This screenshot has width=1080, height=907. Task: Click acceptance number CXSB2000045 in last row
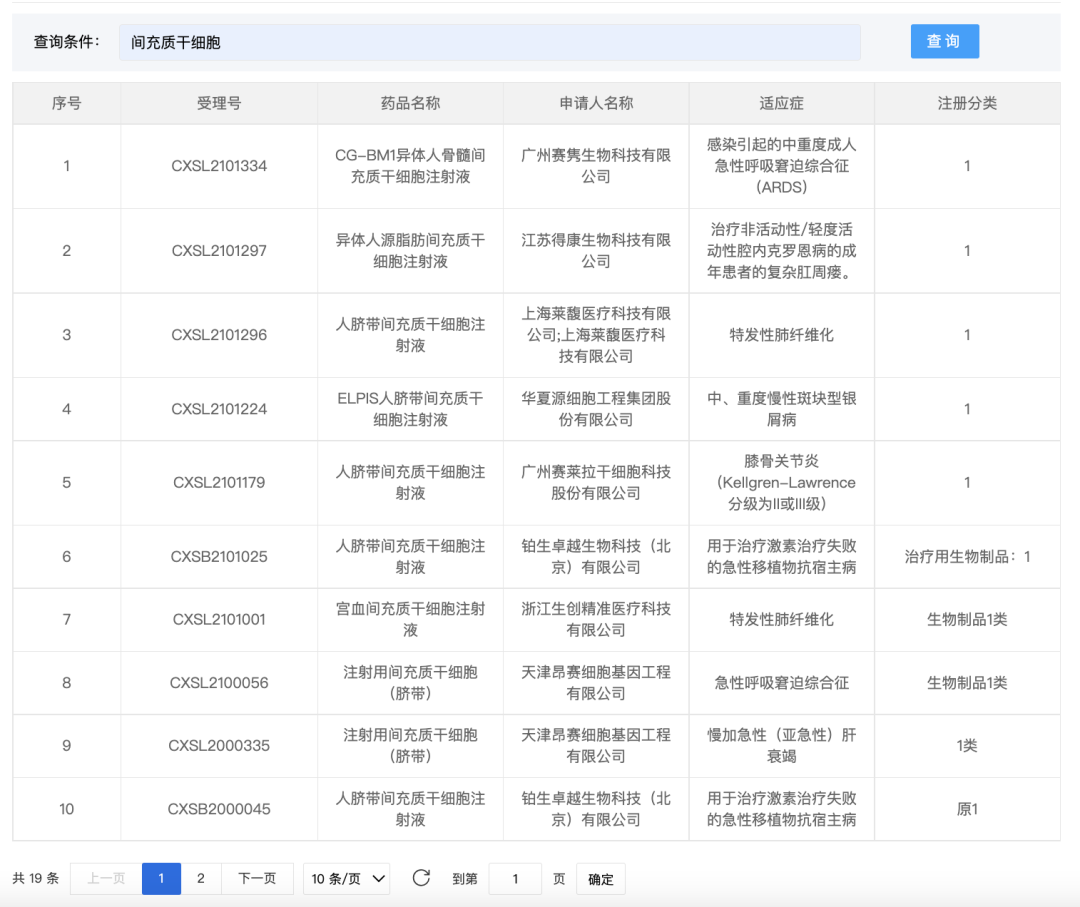click(219, 809)
